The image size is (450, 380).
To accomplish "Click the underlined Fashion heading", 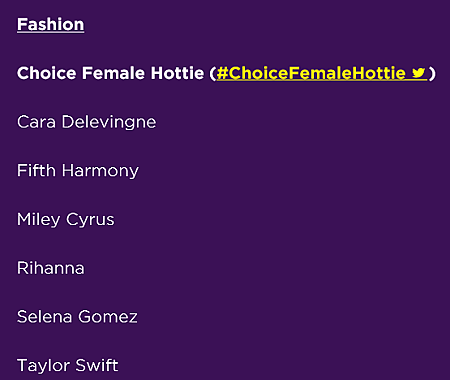I will 51,24.
